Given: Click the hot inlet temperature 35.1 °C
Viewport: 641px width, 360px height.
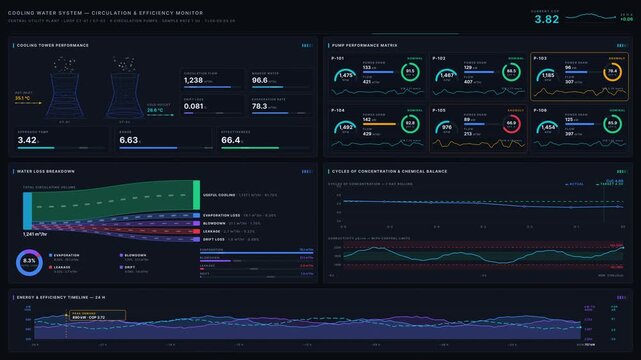Looking at the screenshot, I should tap(22, 98).
